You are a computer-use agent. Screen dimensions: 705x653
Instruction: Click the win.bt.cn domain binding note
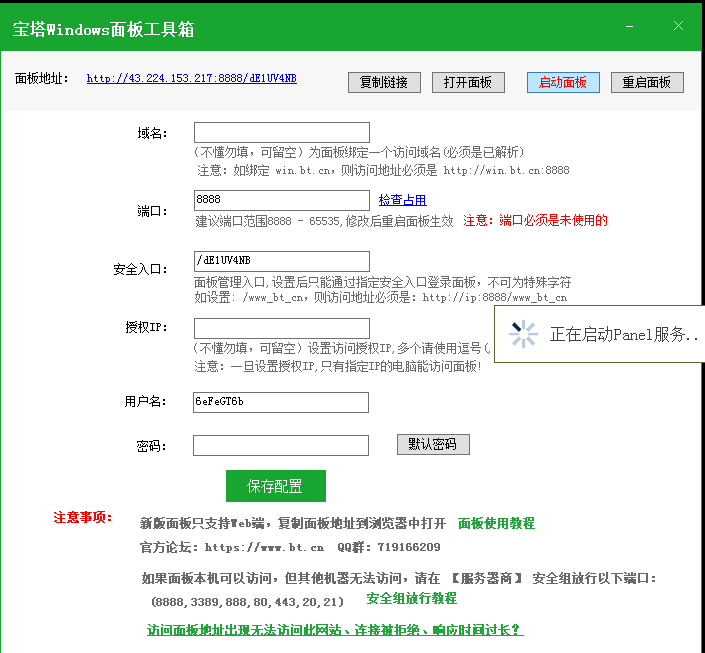383,170
